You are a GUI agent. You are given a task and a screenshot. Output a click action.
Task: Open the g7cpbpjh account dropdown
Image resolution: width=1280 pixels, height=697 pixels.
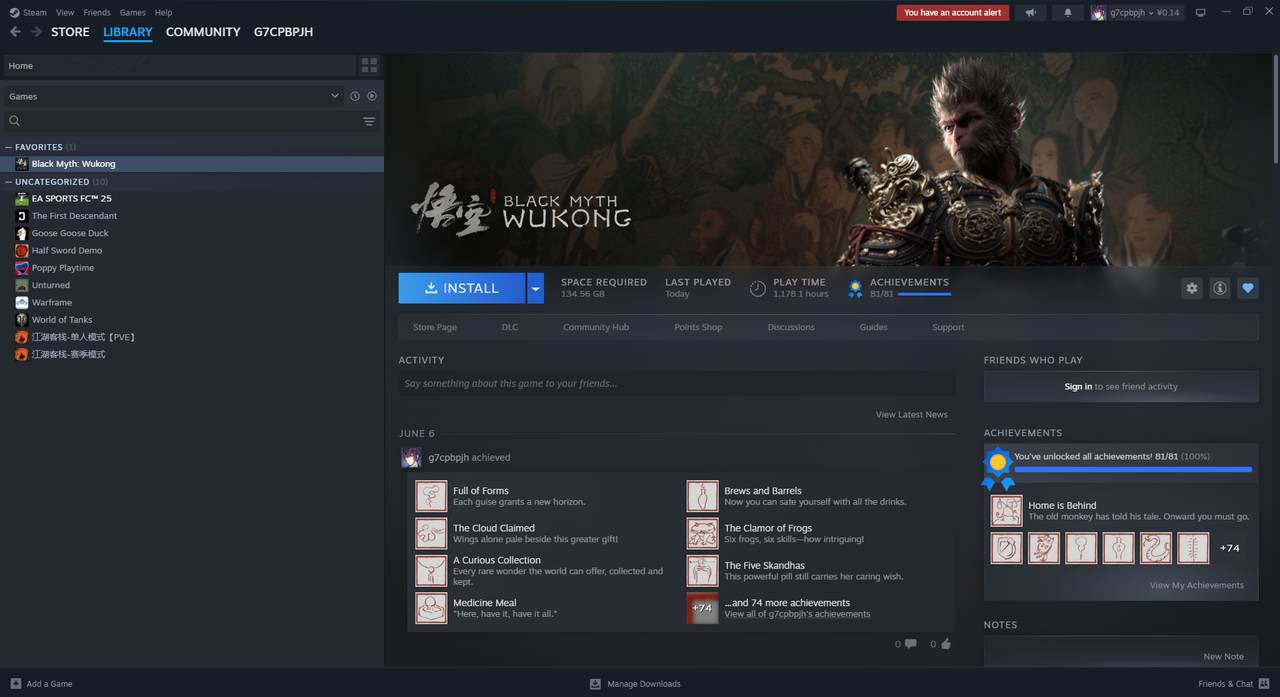[x=1136, y=13]
